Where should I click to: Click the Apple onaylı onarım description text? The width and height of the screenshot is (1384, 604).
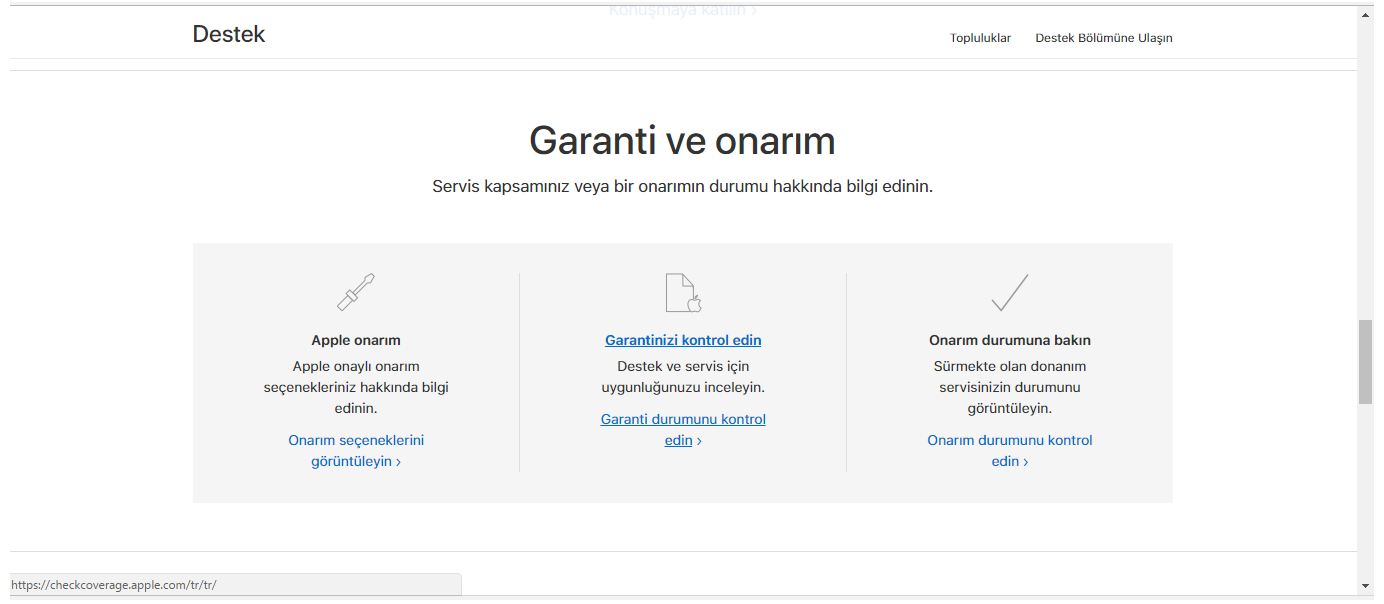coord(356,387)
